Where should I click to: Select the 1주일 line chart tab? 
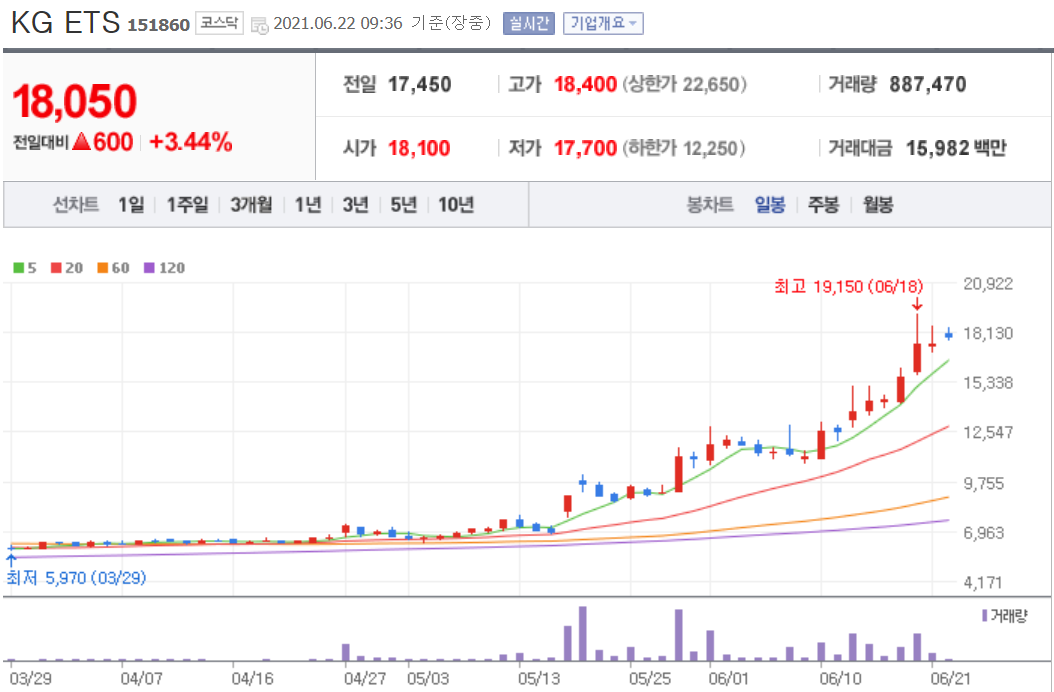pos(187,204)
